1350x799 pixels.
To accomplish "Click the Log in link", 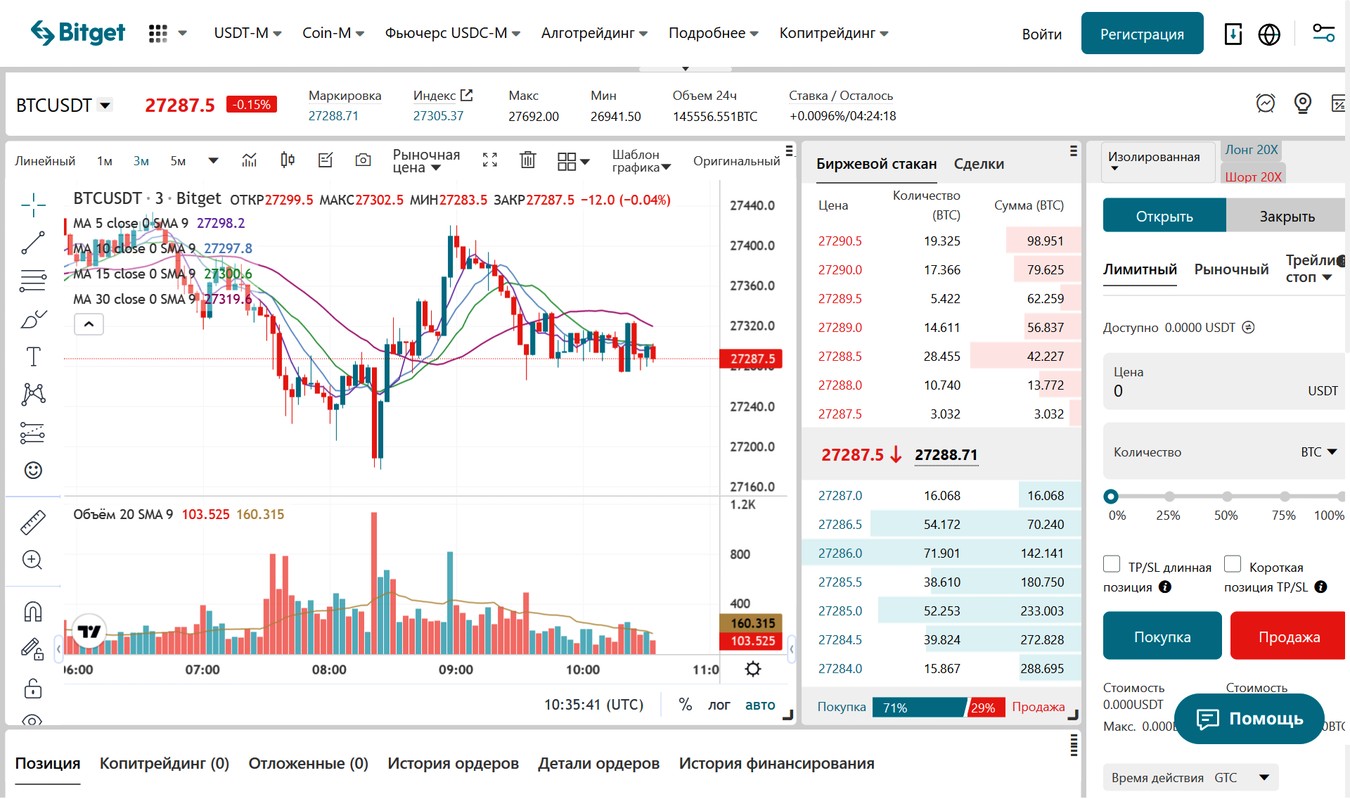I will point(1042,34).
